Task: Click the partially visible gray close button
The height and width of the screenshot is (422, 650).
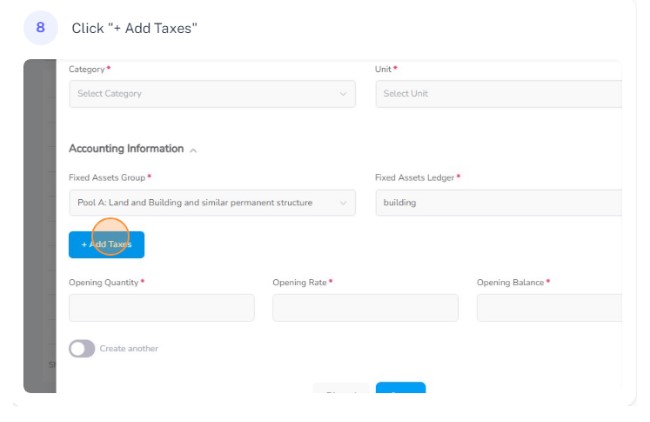Action: (341, 388)
